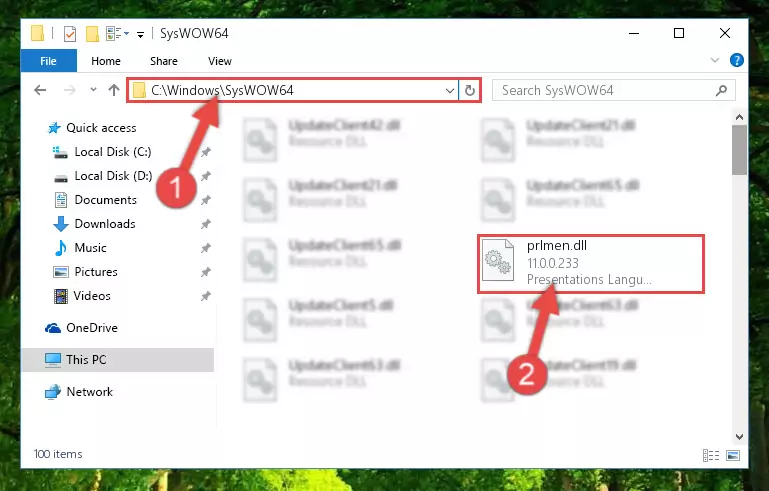Click the pin icon next to Downloads
Screen dimensions: 769x491
coord(205,224)
